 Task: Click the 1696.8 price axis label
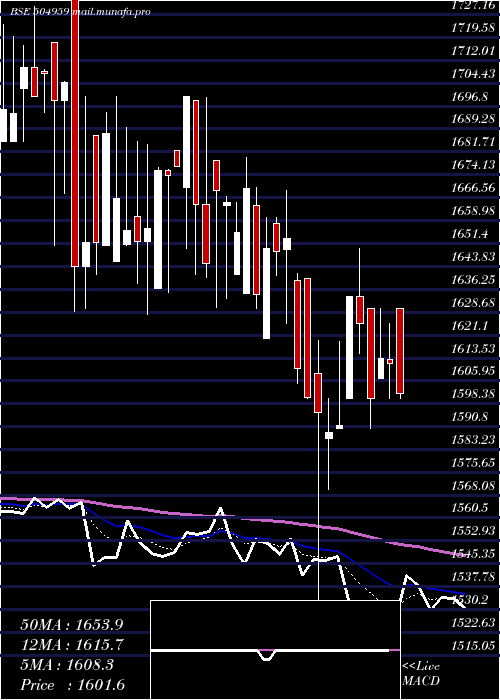tap(469, 96)
